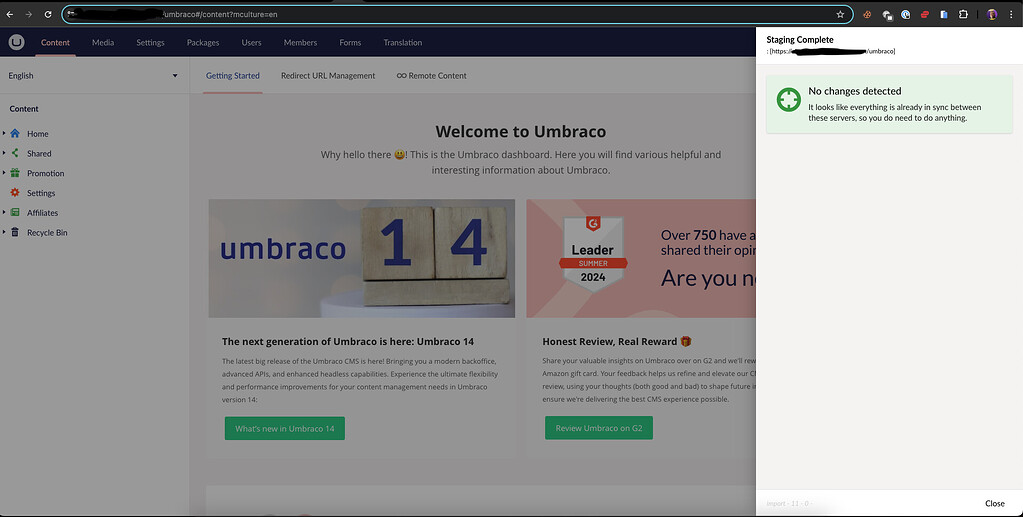Click the red extension icon in toolbar

pyautogui.click(x=924, y=14)
